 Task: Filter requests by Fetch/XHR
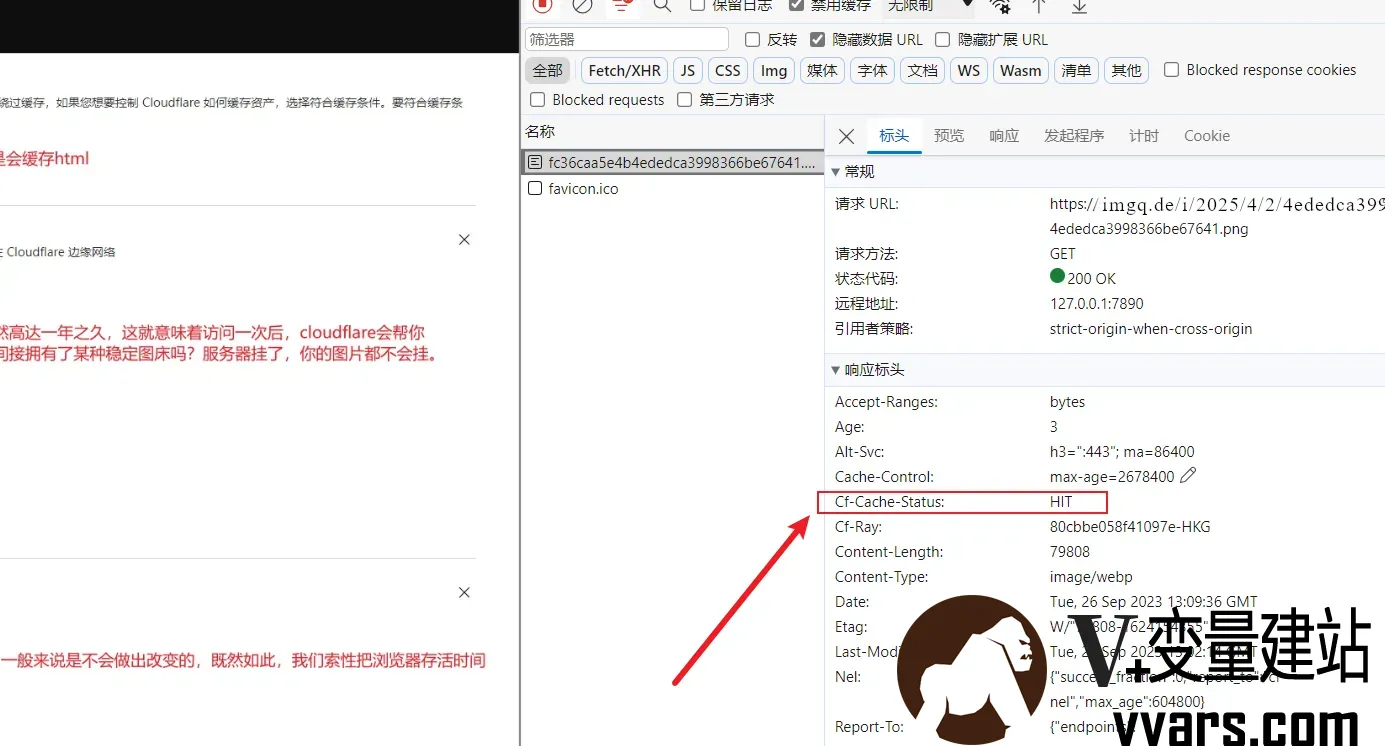click(x=625, y=71)
